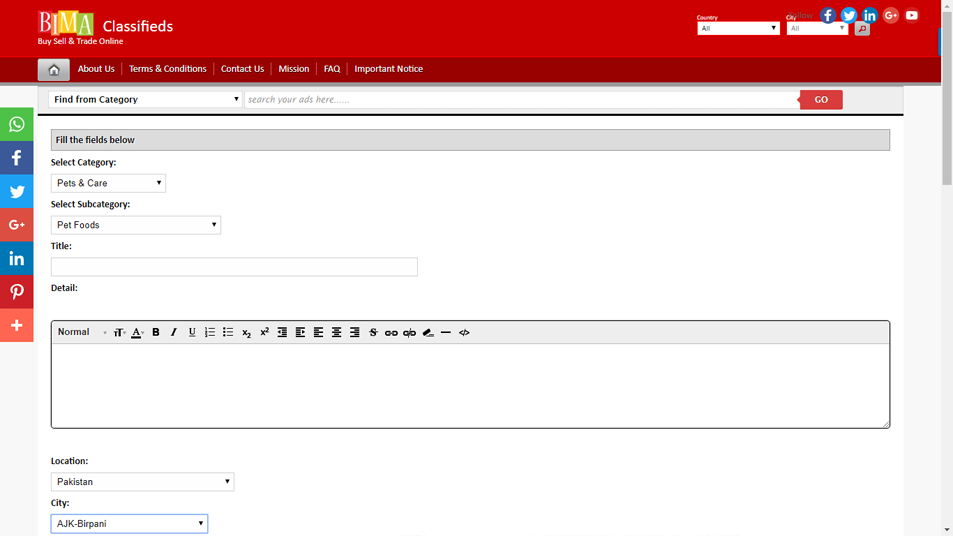
Task: Insert a link with the editor link icon
Action: coord(391,333)
